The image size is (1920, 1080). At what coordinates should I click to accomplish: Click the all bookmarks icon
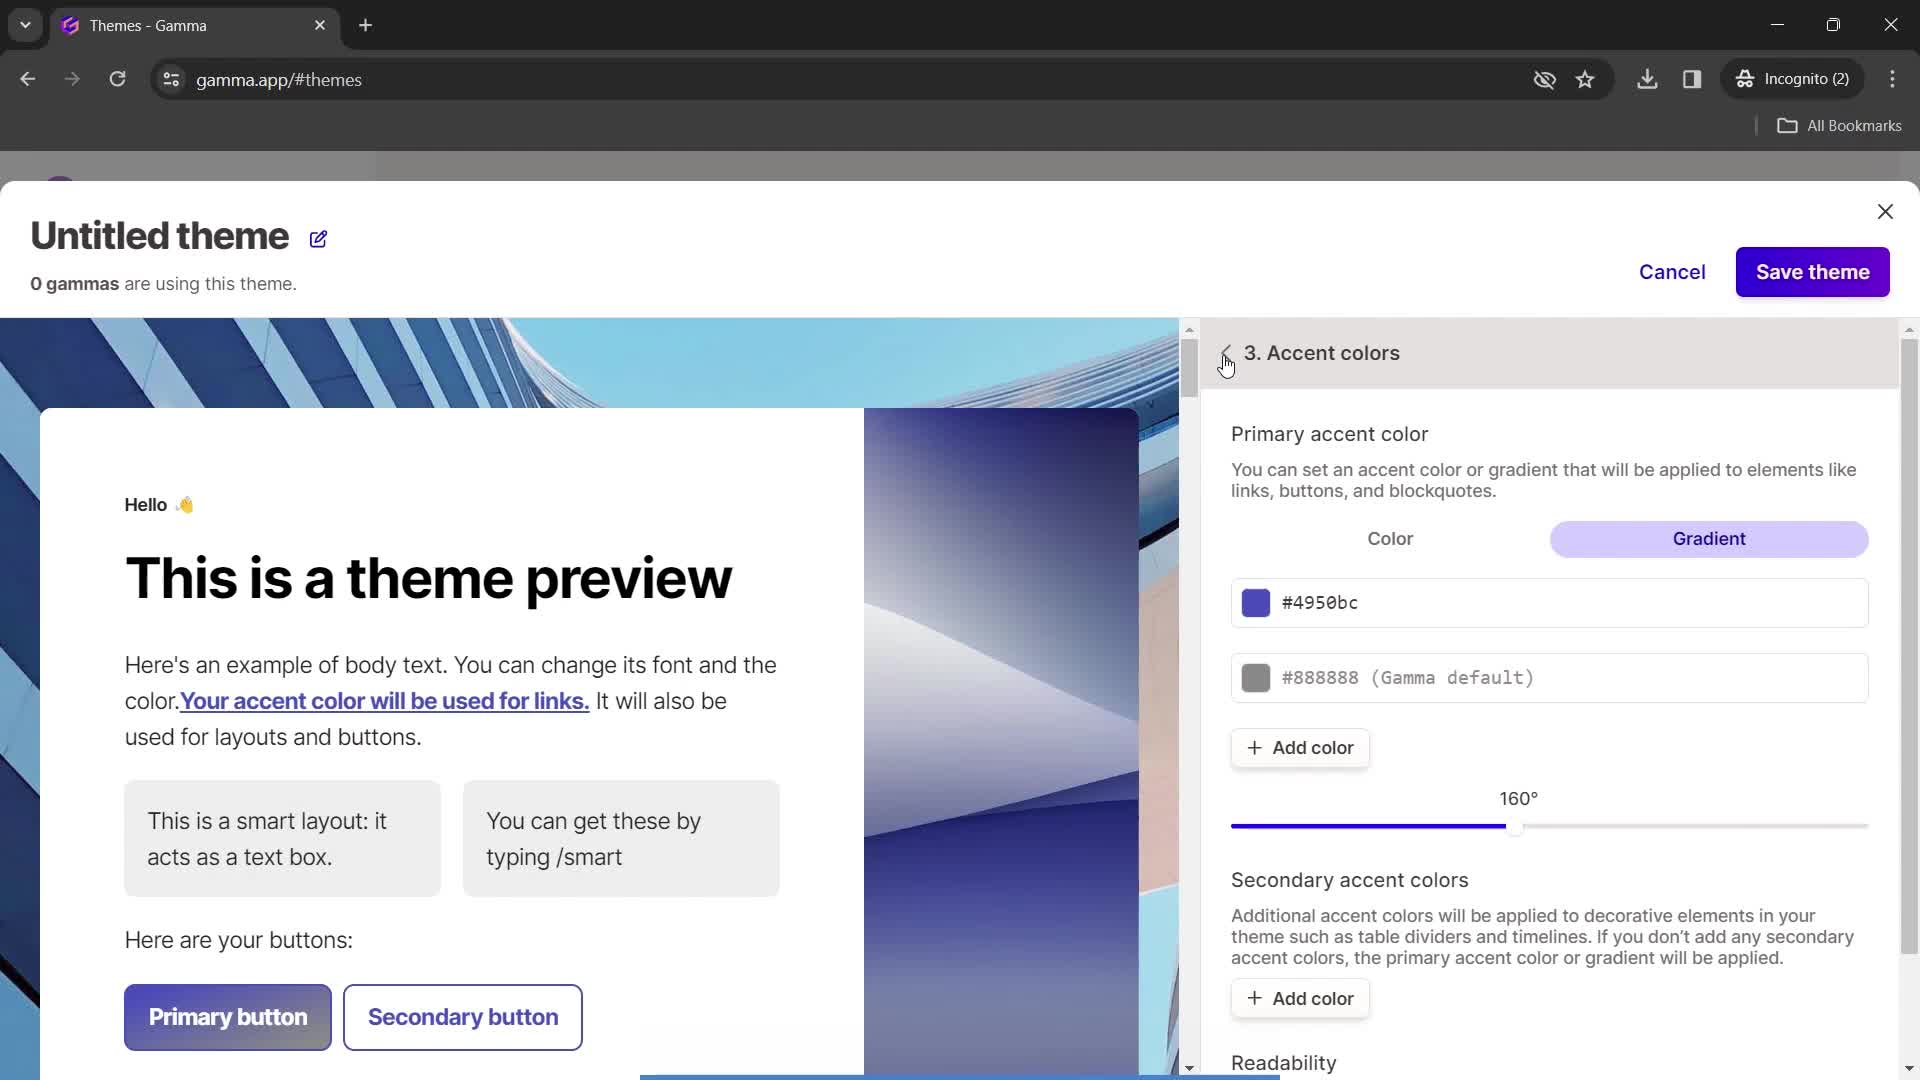[x=1788, y=125]
